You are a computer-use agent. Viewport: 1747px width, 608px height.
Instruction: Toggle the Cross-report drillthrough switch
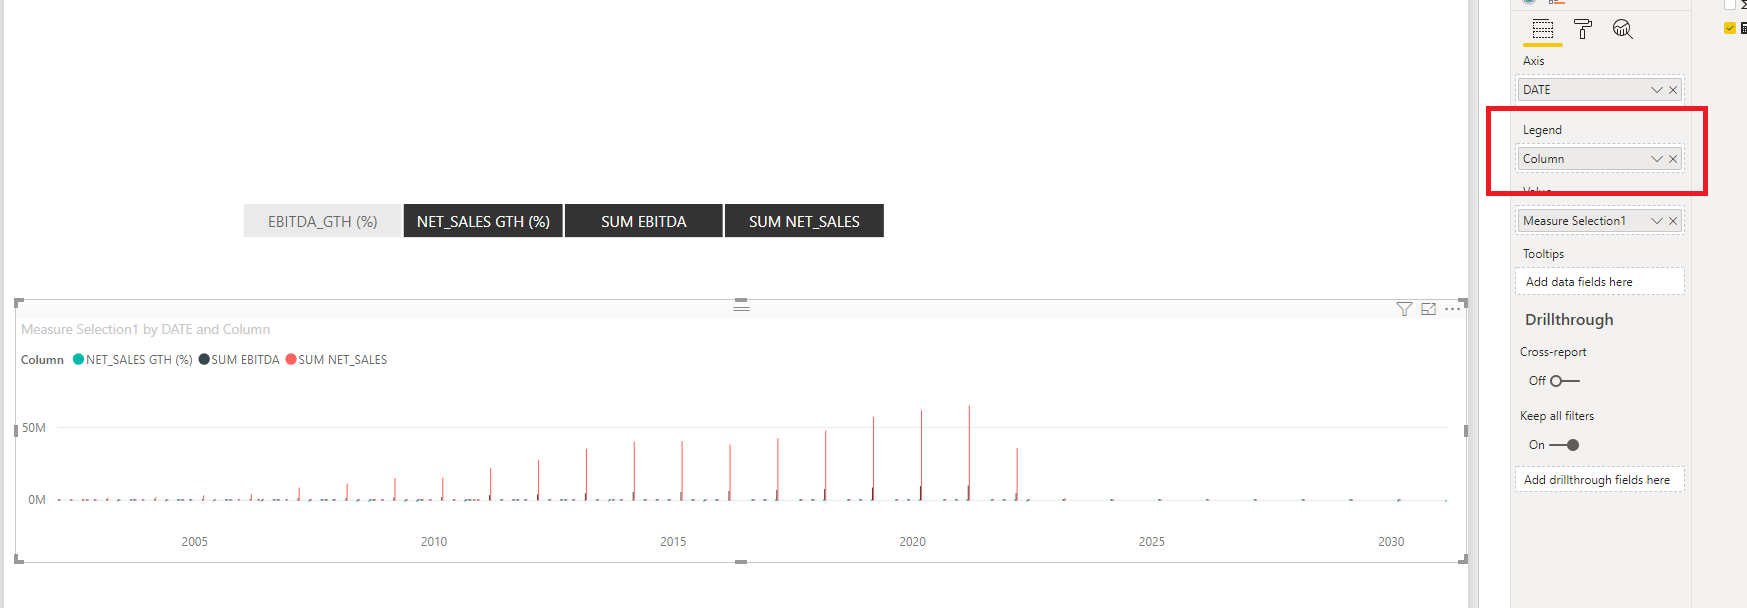(x=1564, y=381)
